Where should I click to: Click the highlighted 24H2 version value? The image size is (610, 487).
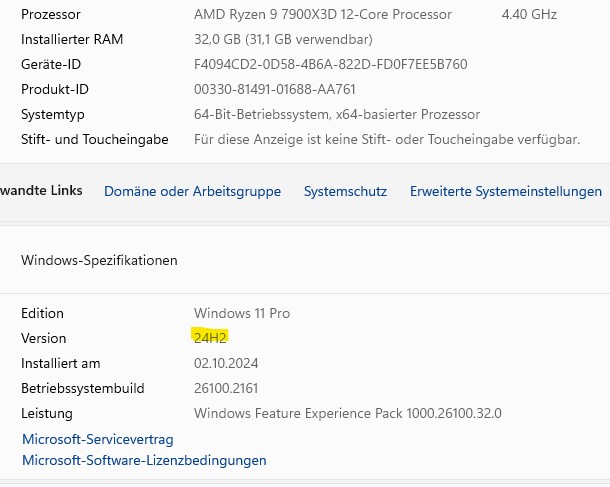(211, 338)
